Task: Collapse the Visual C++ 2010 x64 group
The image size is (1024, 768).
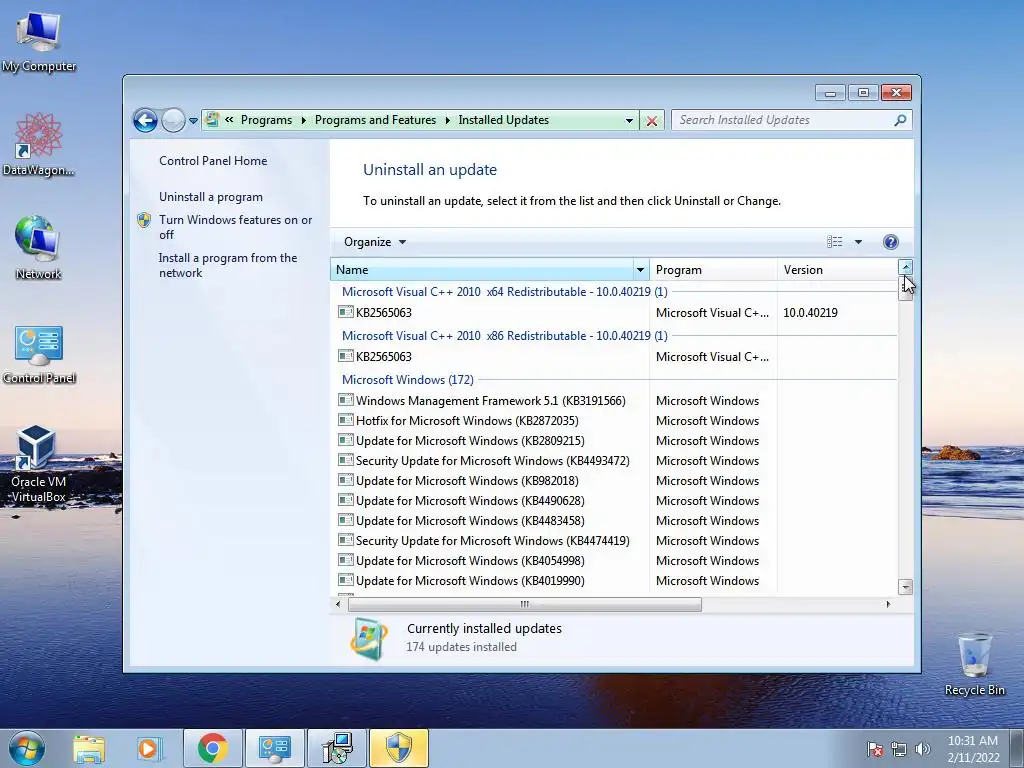Action: click(x=504, y=292)
